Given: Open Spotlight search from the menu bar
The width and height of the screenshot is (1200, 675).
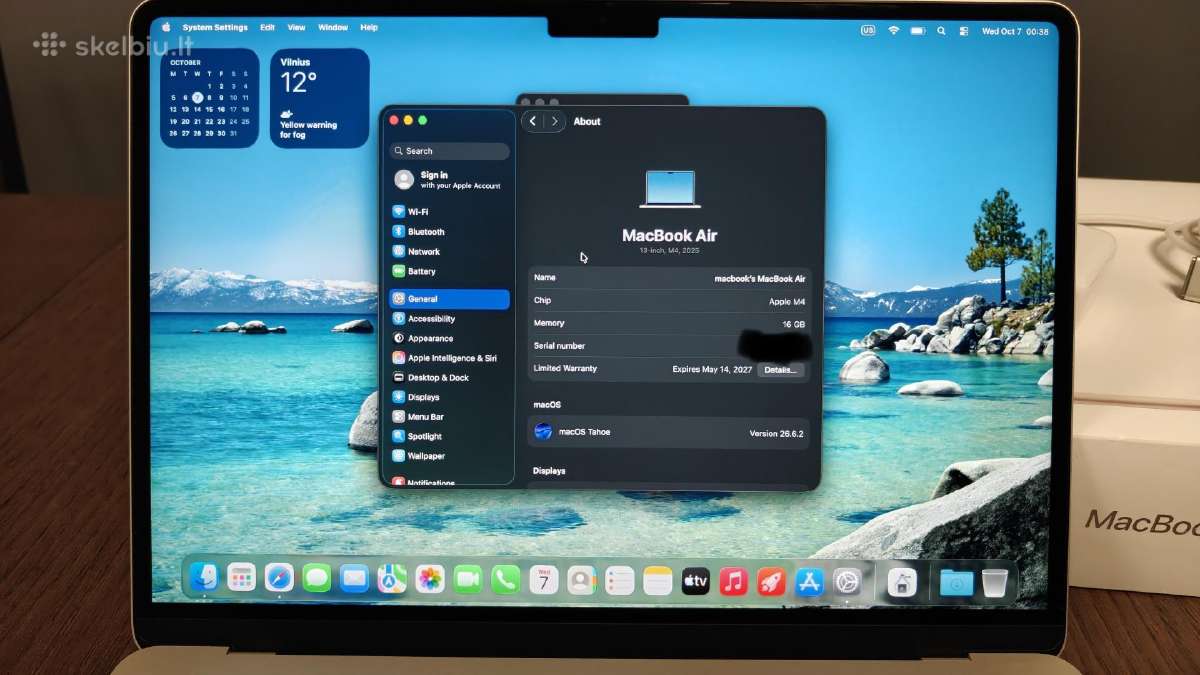Looking at the screenshot, I should 941,31.
